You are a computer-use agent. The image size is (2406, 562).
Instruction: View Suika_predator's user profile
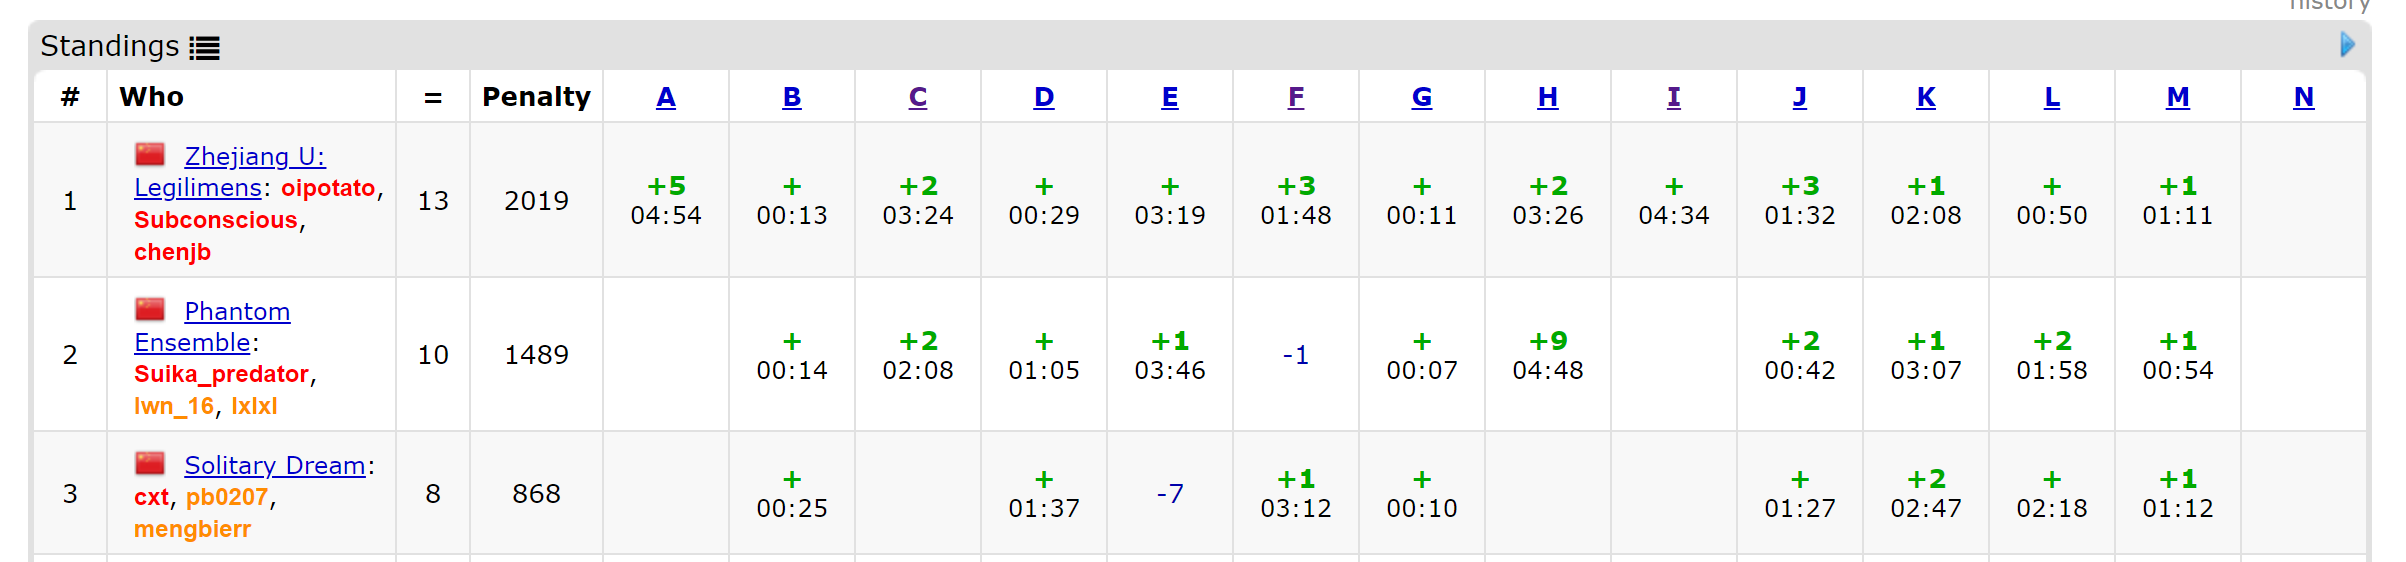click(221, 374)
